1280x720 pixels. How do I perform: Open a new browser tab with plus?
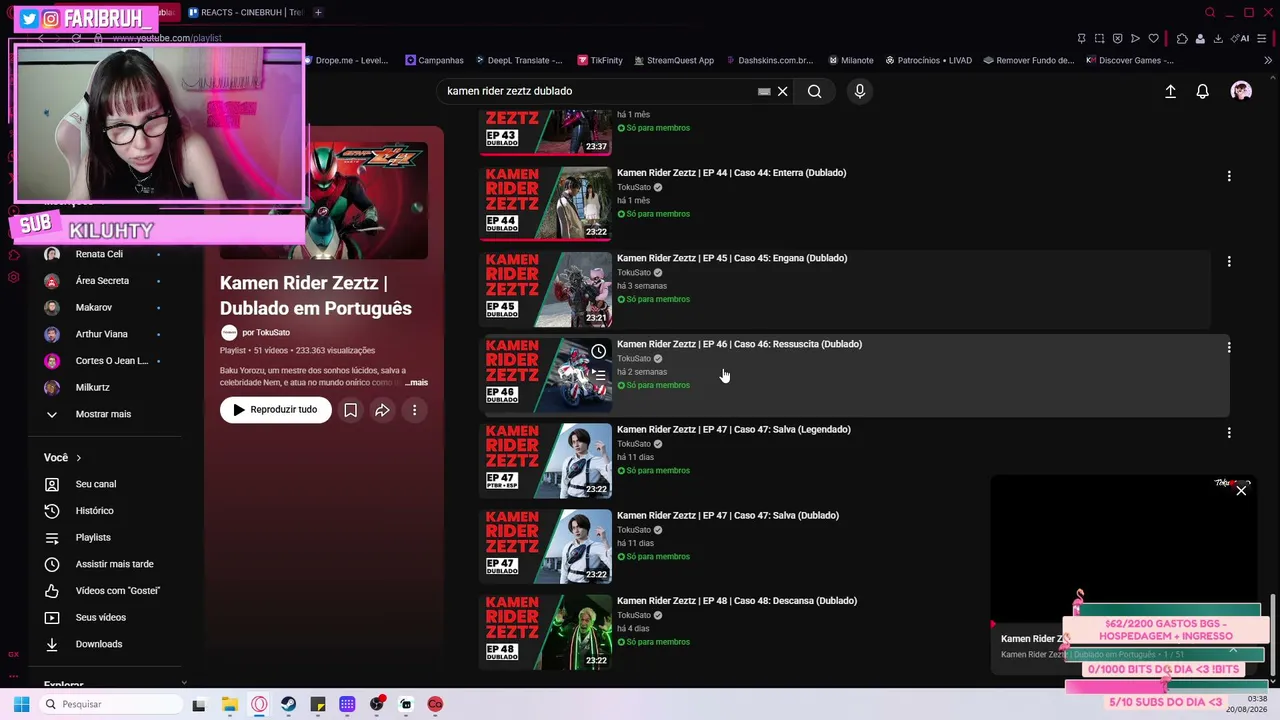318,12
